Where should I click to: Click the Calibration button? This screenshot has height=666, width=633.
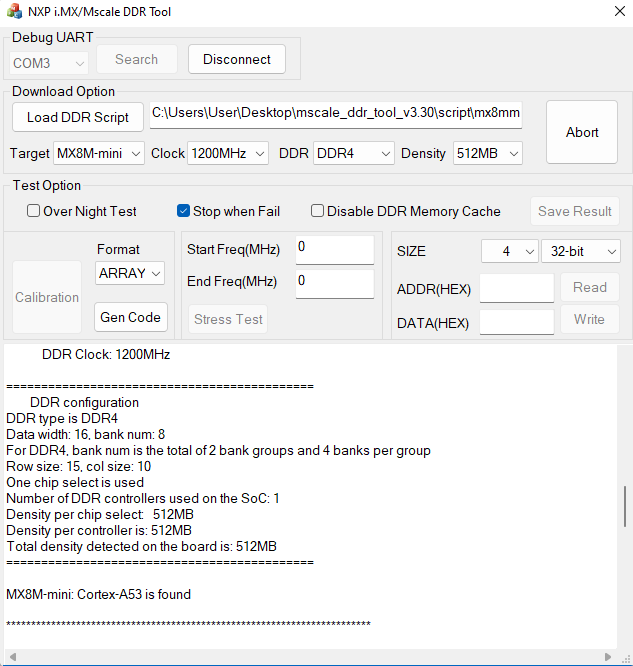47,297
